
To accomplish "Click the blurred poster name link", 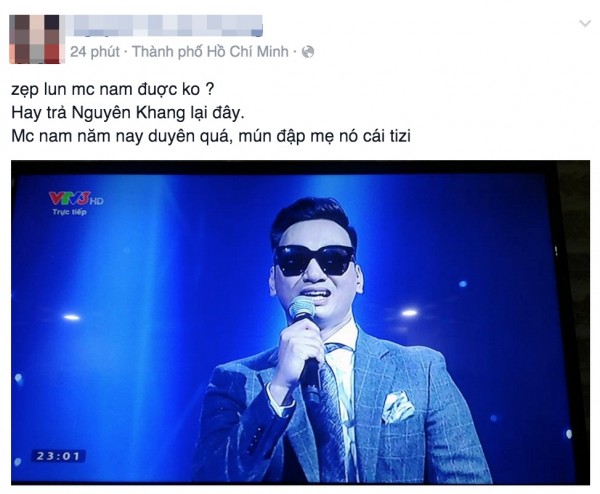I will click(166, 25).
